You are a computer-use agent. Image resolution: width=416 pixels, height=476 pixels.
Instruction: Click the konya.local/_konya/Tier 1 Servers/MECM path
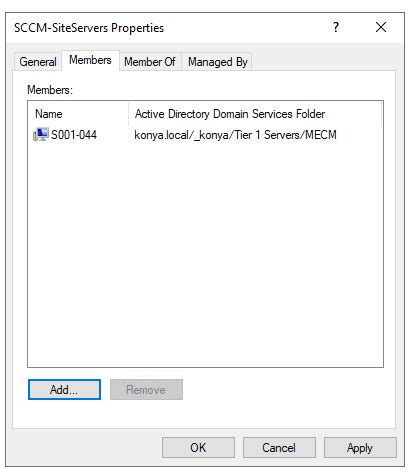(x=235, y=135)
